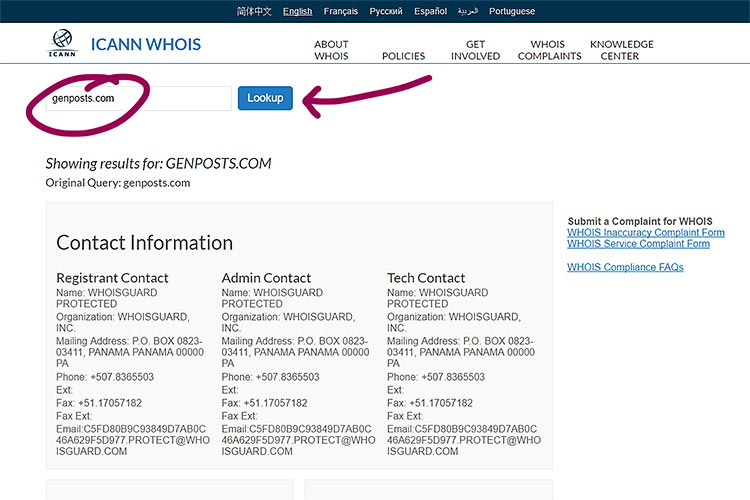Switch language to Español
750x500 pixels.
[430, 11]
